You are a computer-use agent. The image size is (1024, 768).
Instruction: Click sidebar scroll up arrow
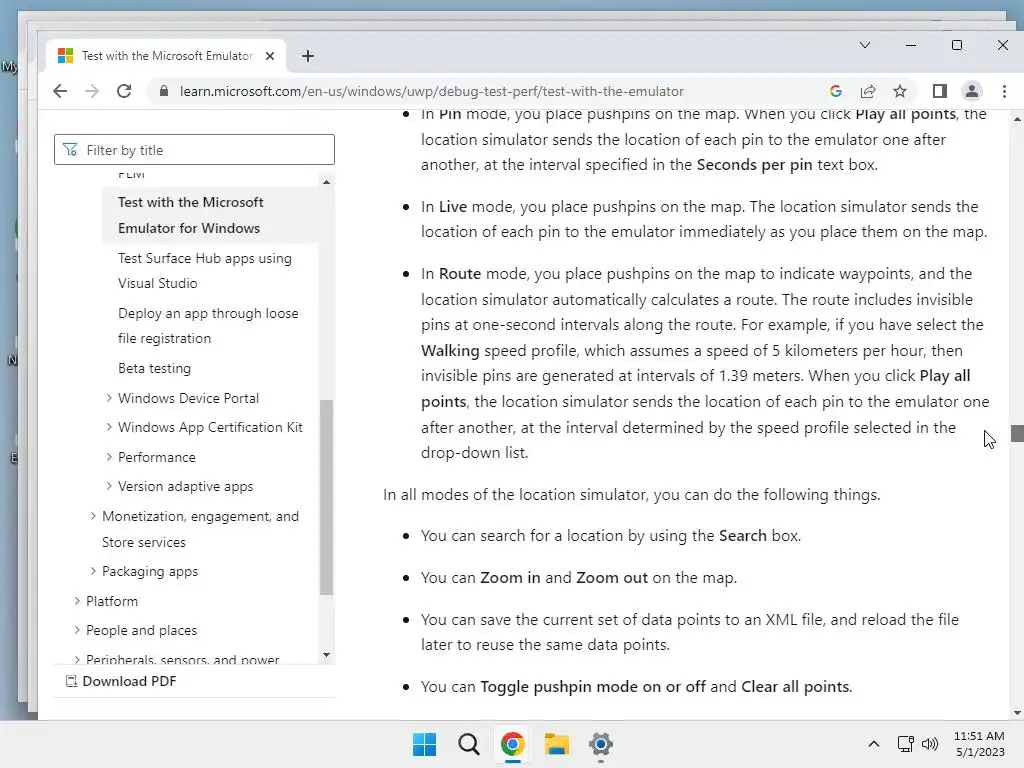click(x=327, y=182)
